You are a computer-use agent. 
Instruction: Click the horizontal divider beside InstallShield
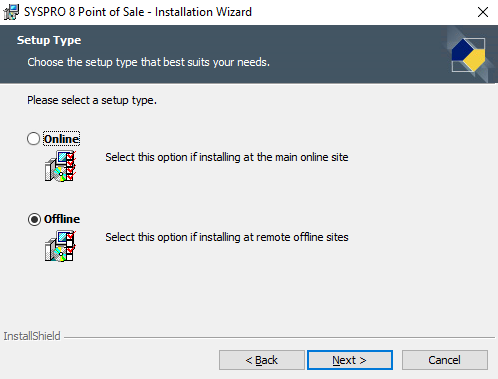pos(279,337)
